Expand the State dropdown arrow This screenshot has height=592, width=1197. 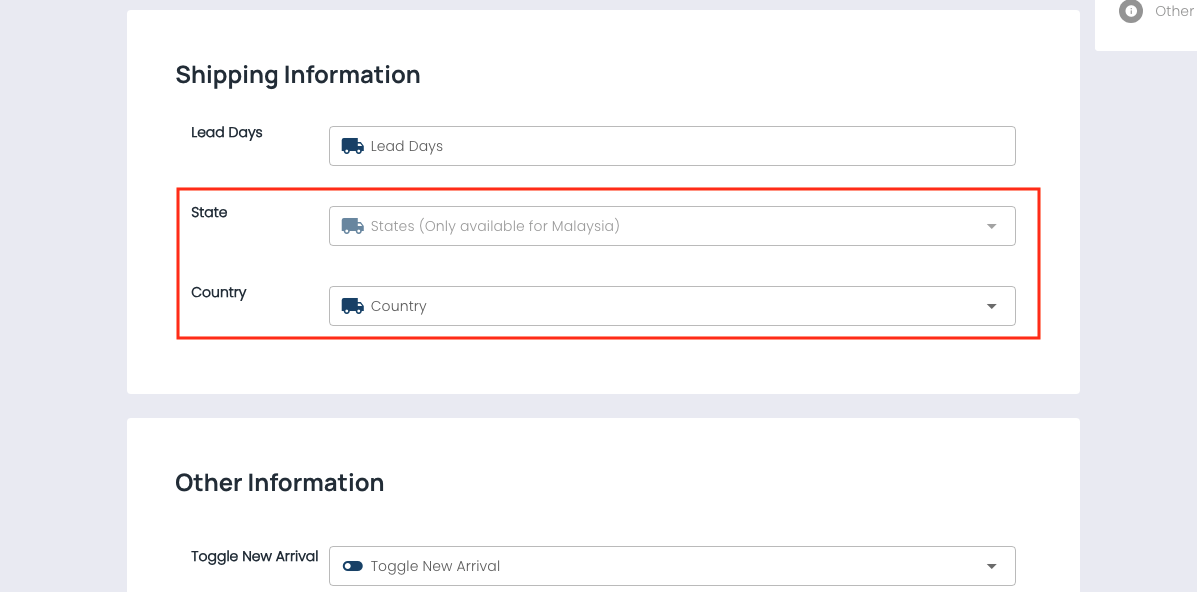pos(991,226)
